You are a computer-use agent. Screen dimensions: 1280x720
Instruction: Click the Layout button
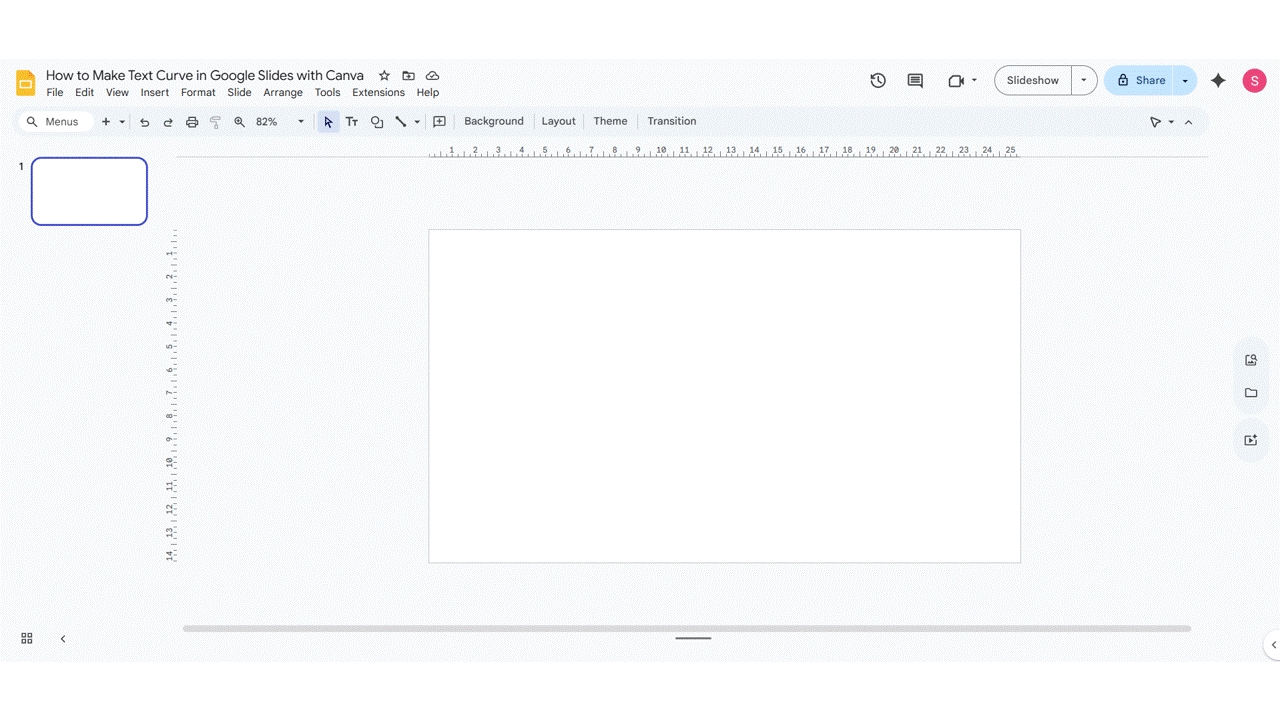[559, 122]
